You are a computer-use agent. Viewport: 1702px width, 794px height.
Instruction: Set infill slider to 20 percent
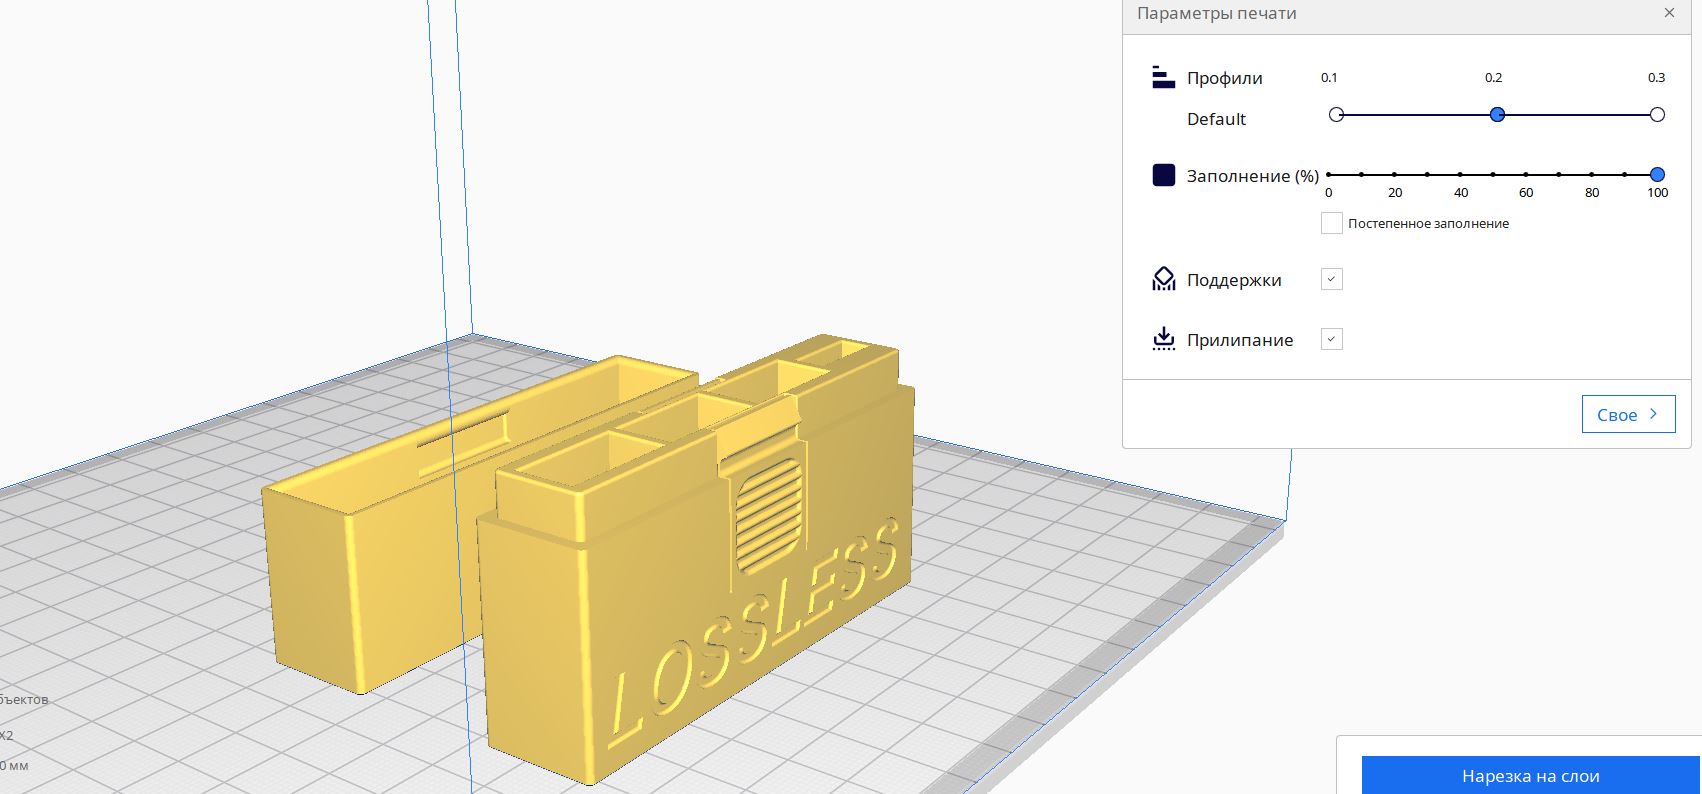(x=1394, y=175)
